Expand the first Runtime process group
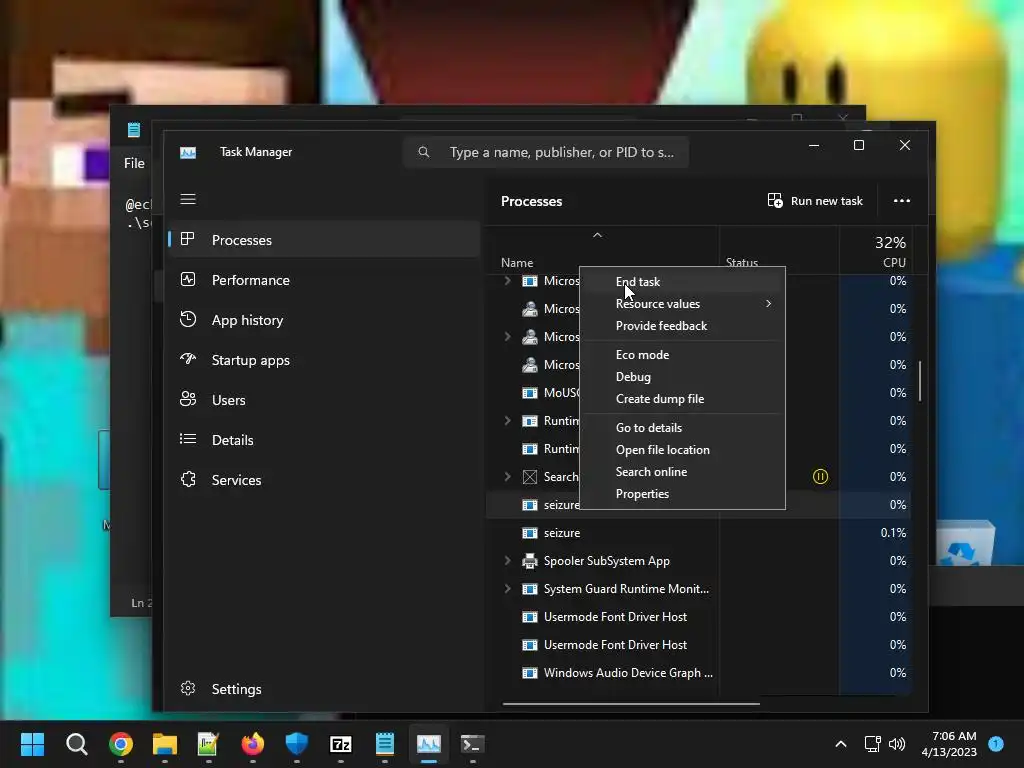Screen dimensions: 1024x768 507,421
